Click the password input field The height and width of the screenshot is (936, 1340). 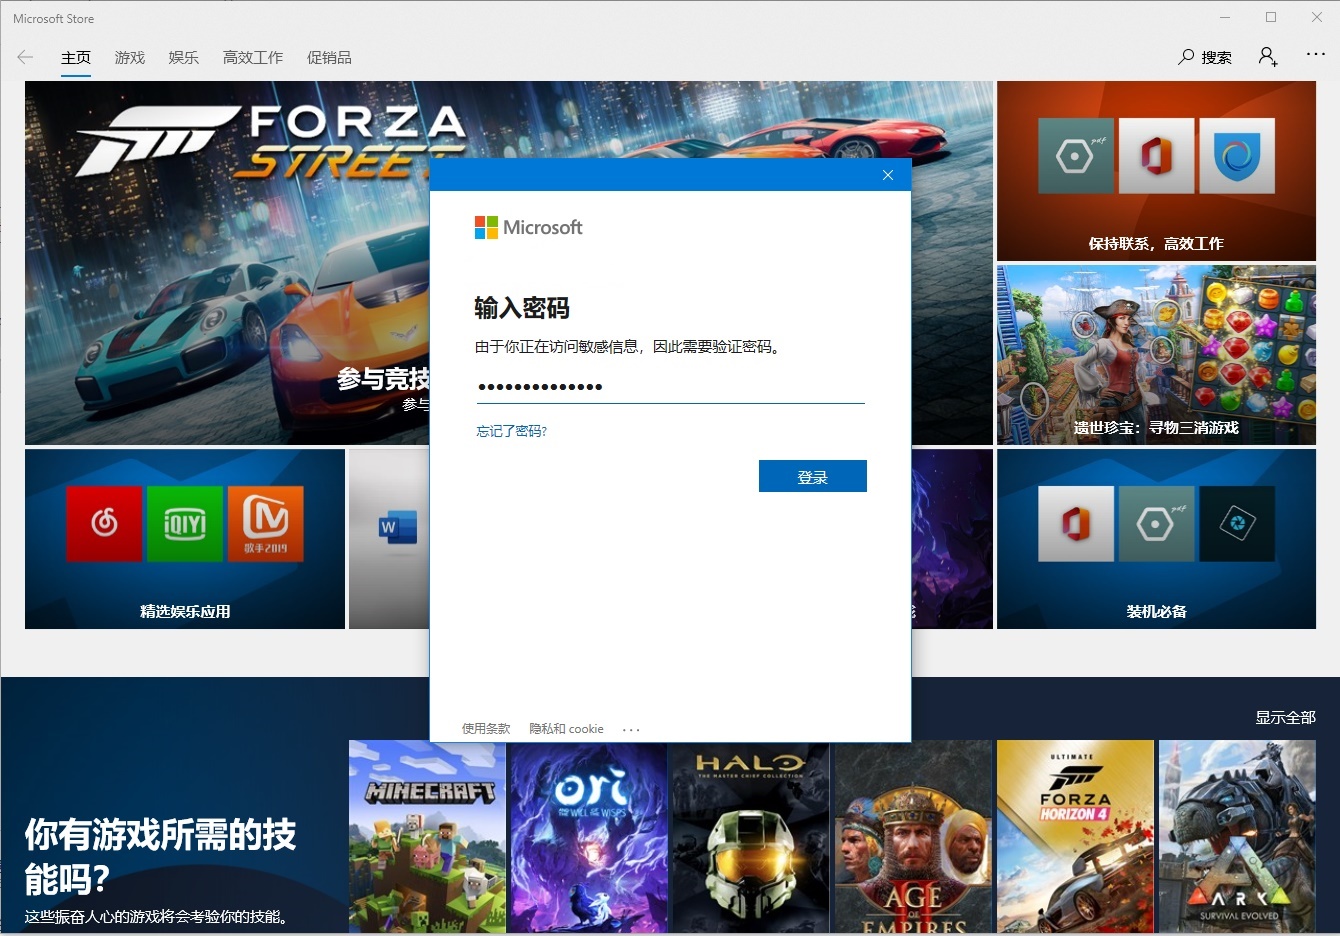670,387
